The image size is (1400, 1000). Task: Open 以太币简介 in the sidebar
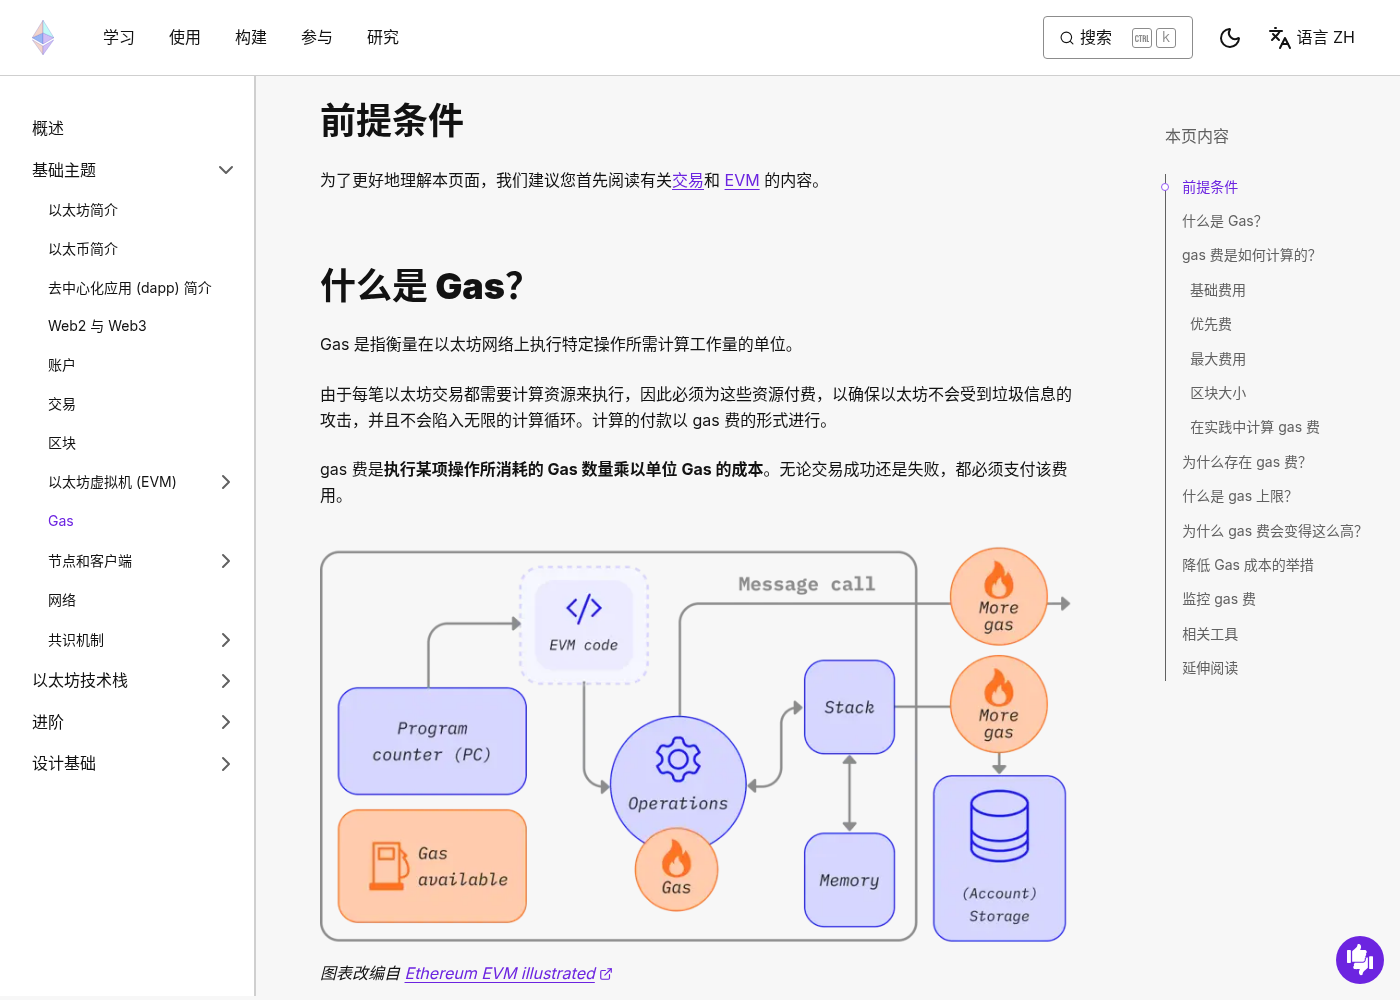point(83,249)
